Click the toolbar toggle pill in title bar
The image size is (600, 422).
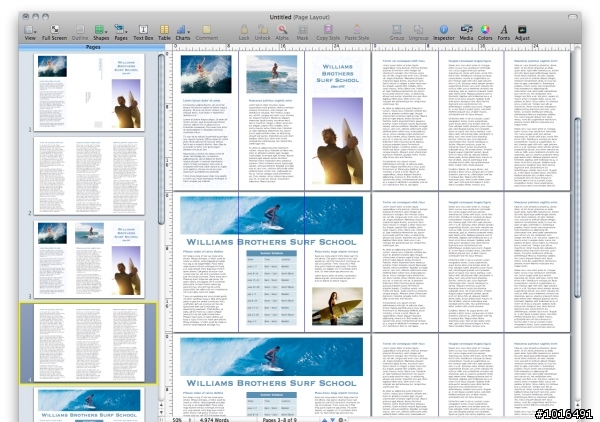(x=572, y=16)
